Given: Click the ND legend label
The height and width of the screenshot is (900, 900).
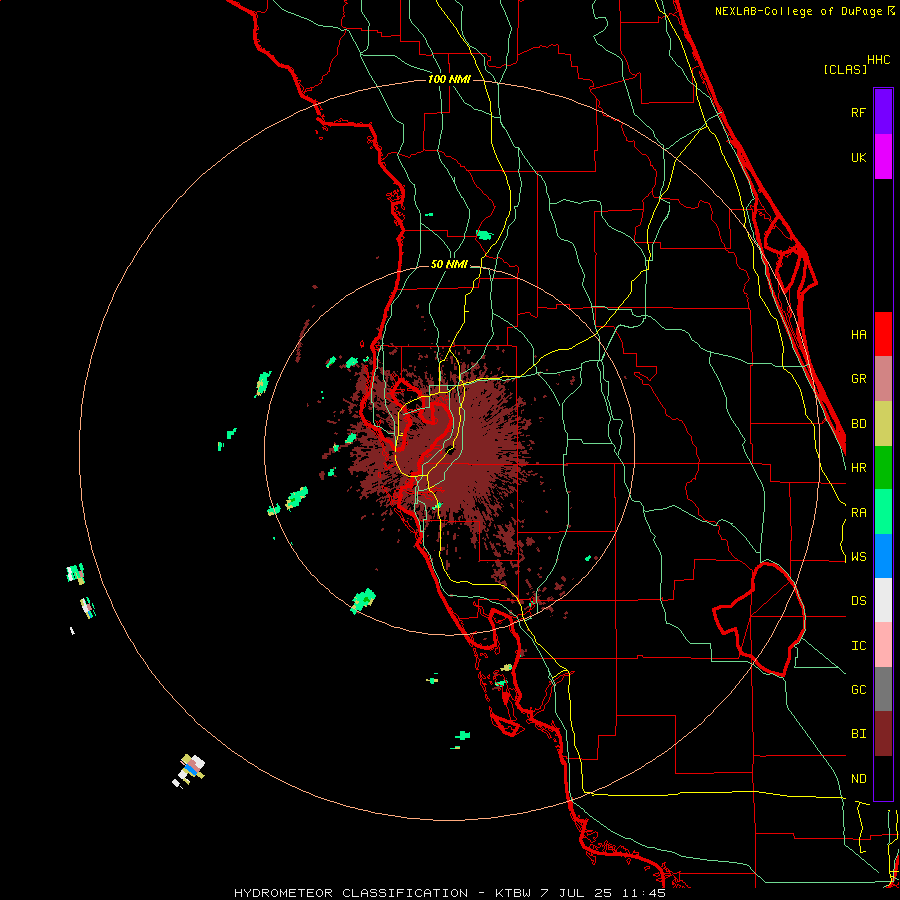Looking at the screenshot, I should pyautogui.click(x=858, y=778).
